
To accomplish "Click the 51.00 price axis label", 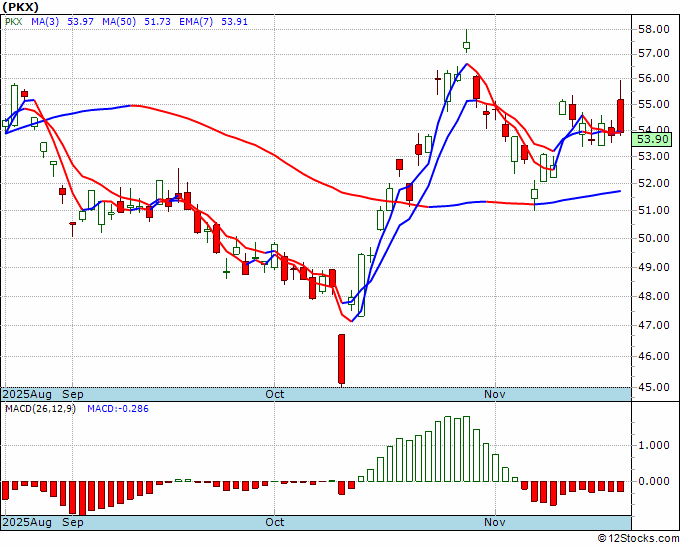I will [x=654, y=210].
